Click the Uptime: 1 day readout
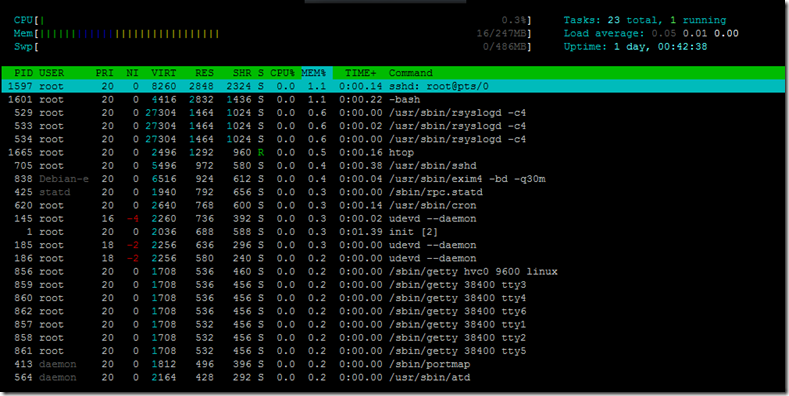Image resolution: width=789 pixels, height=396 pixels. 635,47
